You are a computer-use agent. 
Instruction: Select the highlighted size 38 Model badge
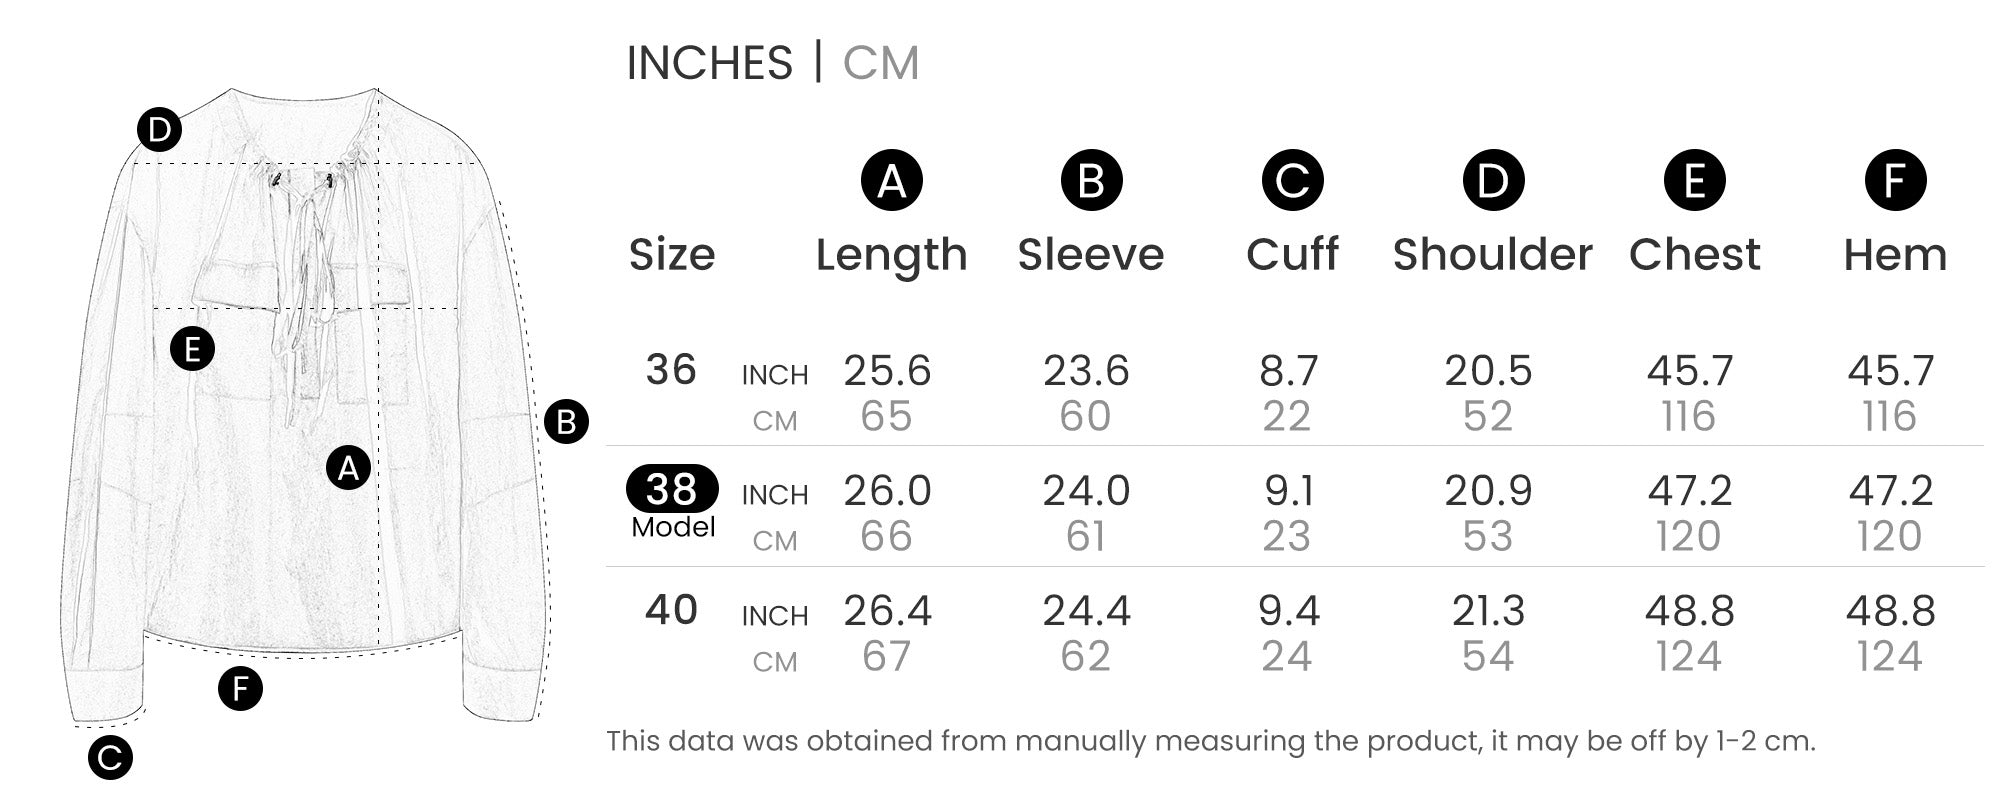(x=672, y=489)
